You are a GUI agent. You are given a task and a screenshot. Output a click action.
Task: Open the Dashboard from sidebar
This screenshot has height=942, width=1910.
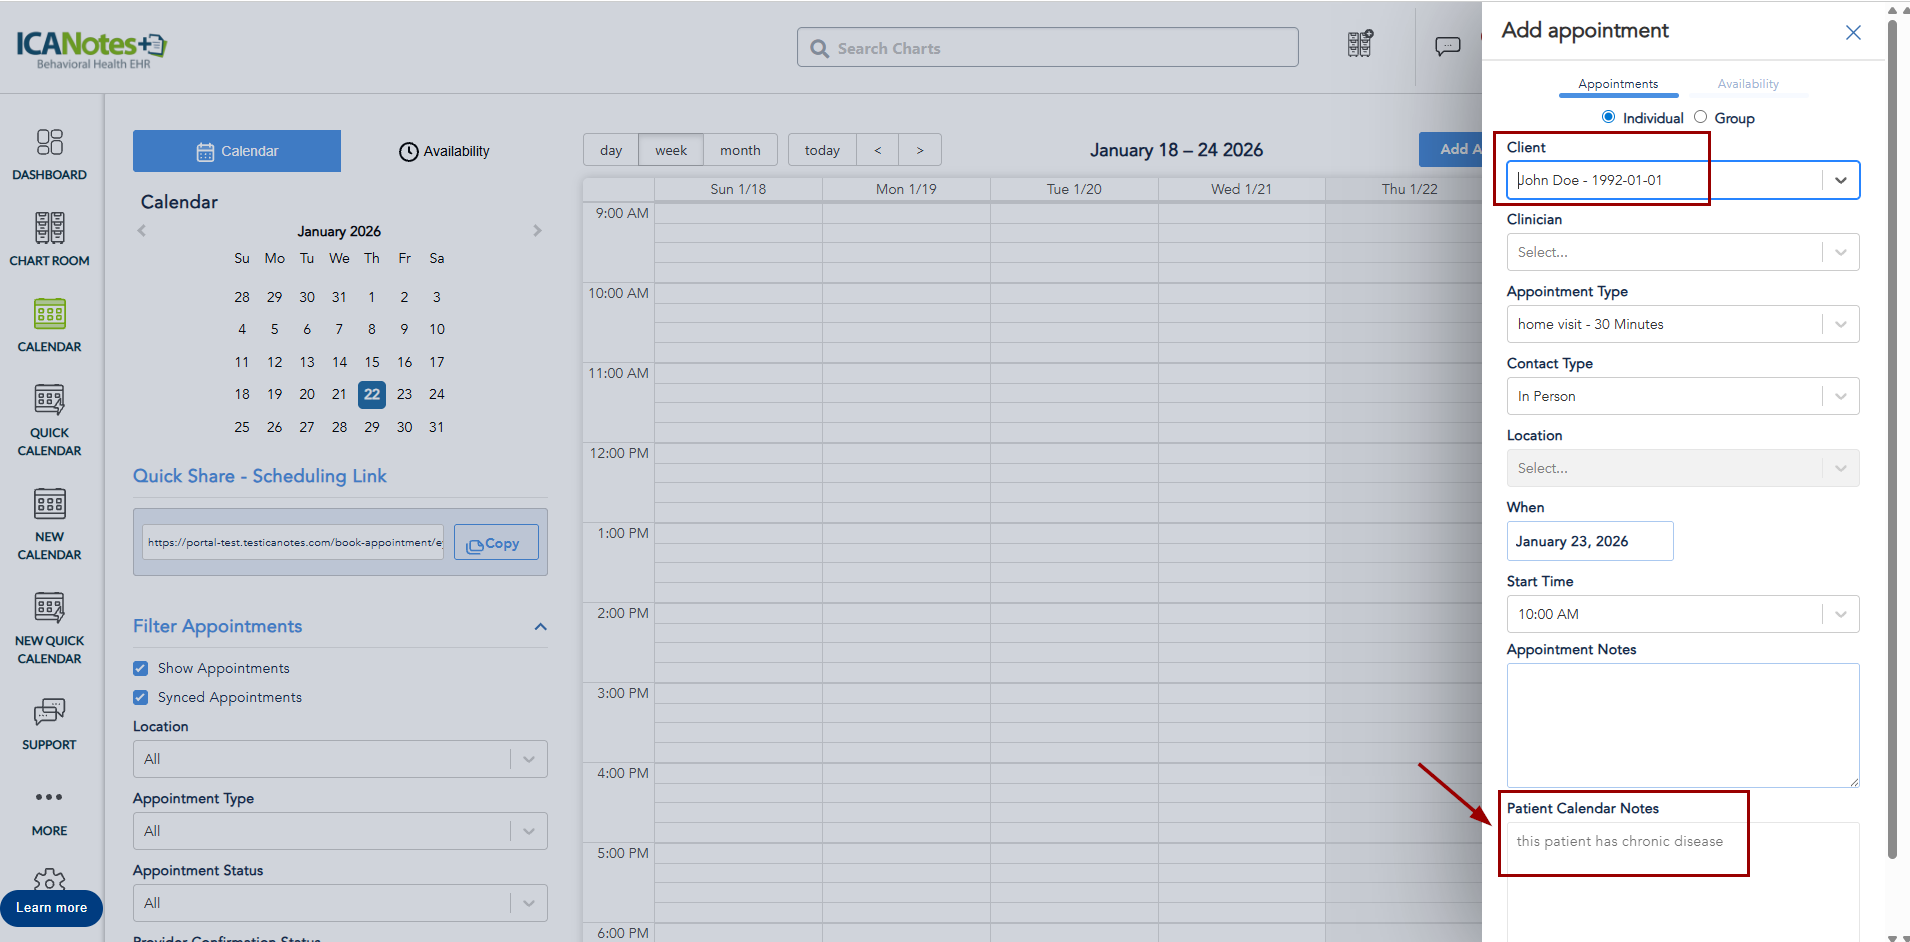(49, 143)
